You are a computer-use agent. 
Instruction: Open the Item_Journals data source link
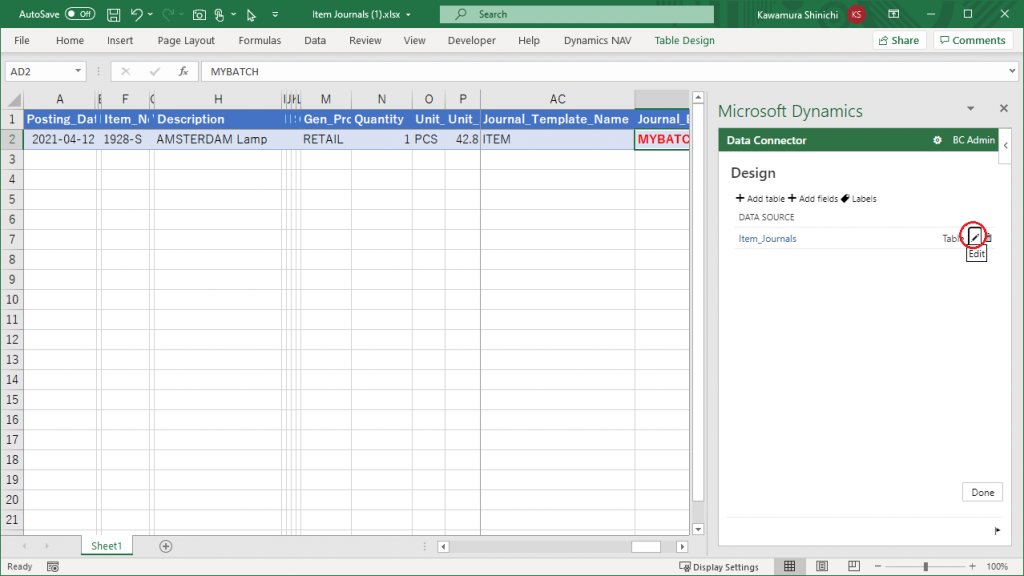[767, 238]
